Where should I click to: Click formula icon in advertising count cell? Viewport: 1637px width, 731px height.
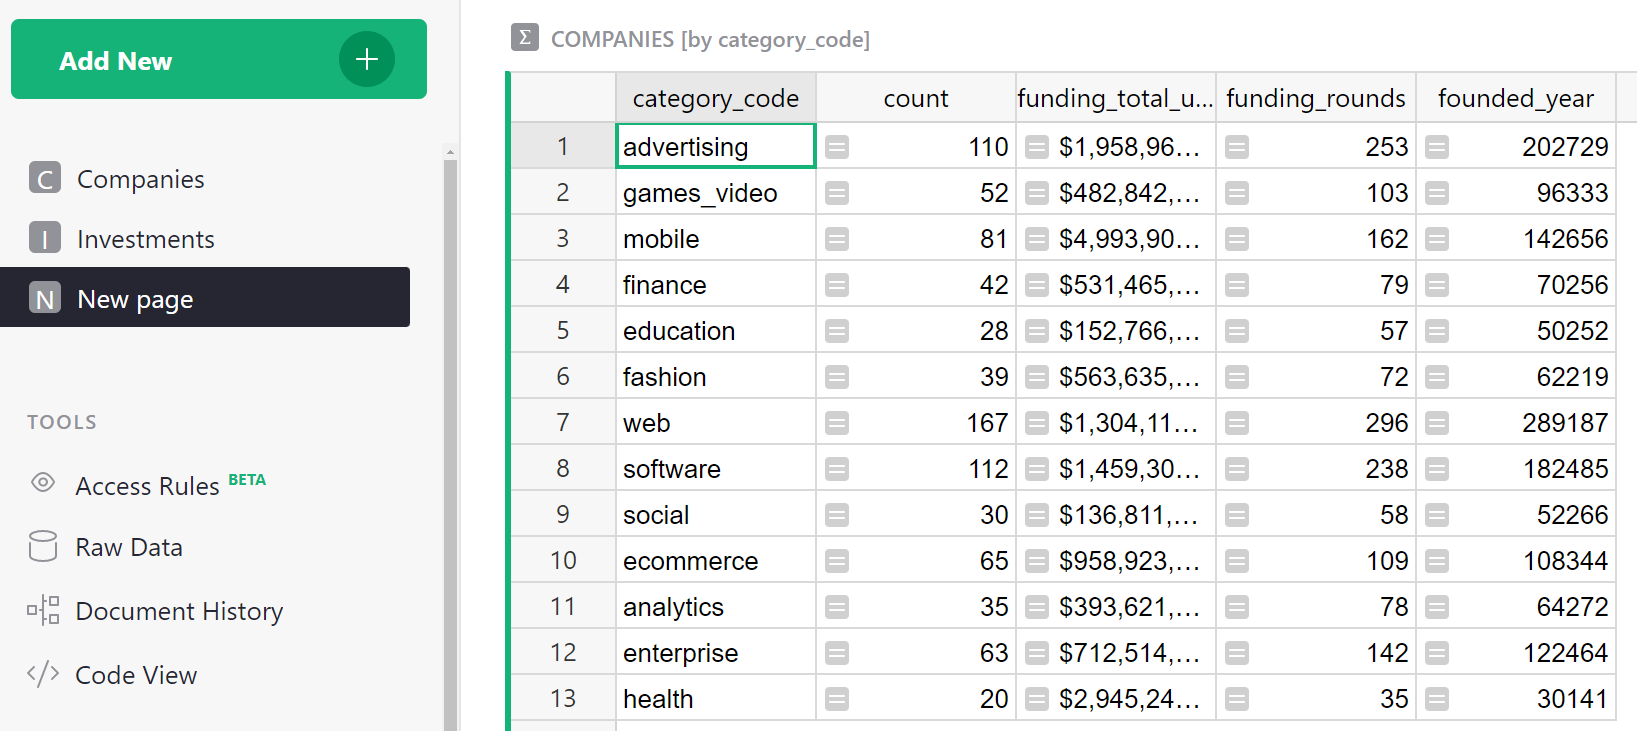click(x=837, y=147)
